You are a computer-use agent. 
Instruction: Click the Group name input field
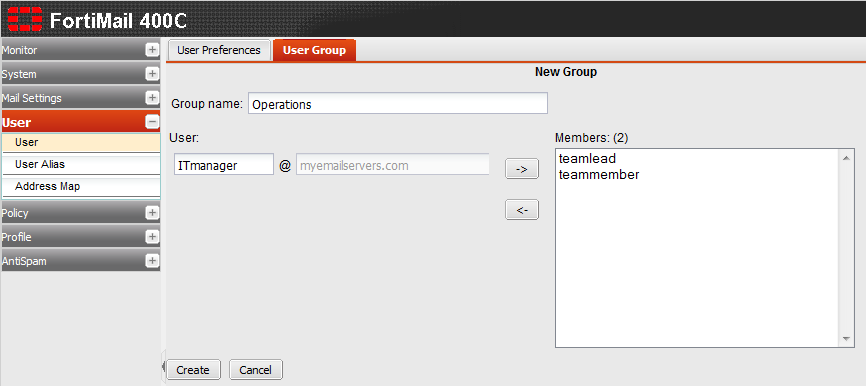coord(398,103)
